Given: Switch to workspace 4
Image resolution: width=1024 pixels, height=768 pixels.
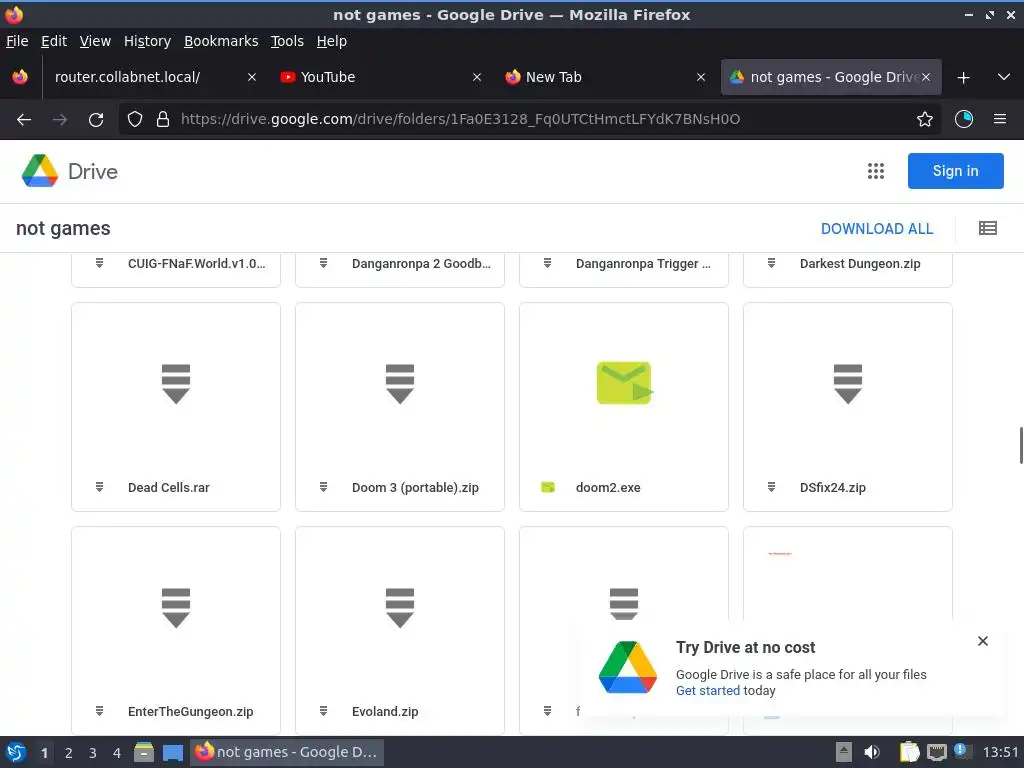Looking at the screenshot, I should (x=117, y=753).
